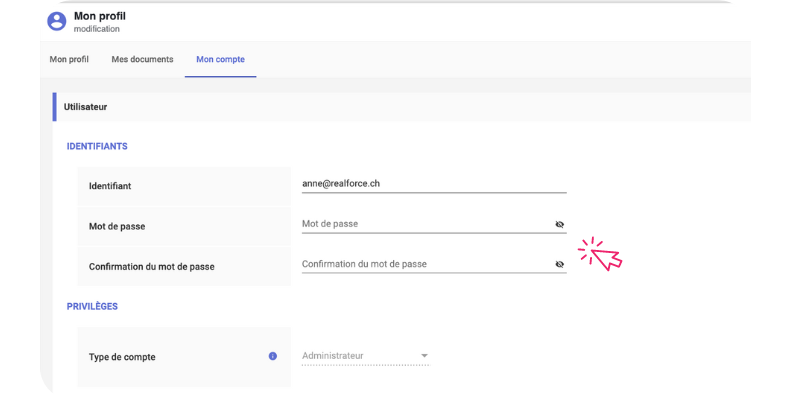Open the Mes documents tab
Viewport: 800px width, 400px height.
142,60
